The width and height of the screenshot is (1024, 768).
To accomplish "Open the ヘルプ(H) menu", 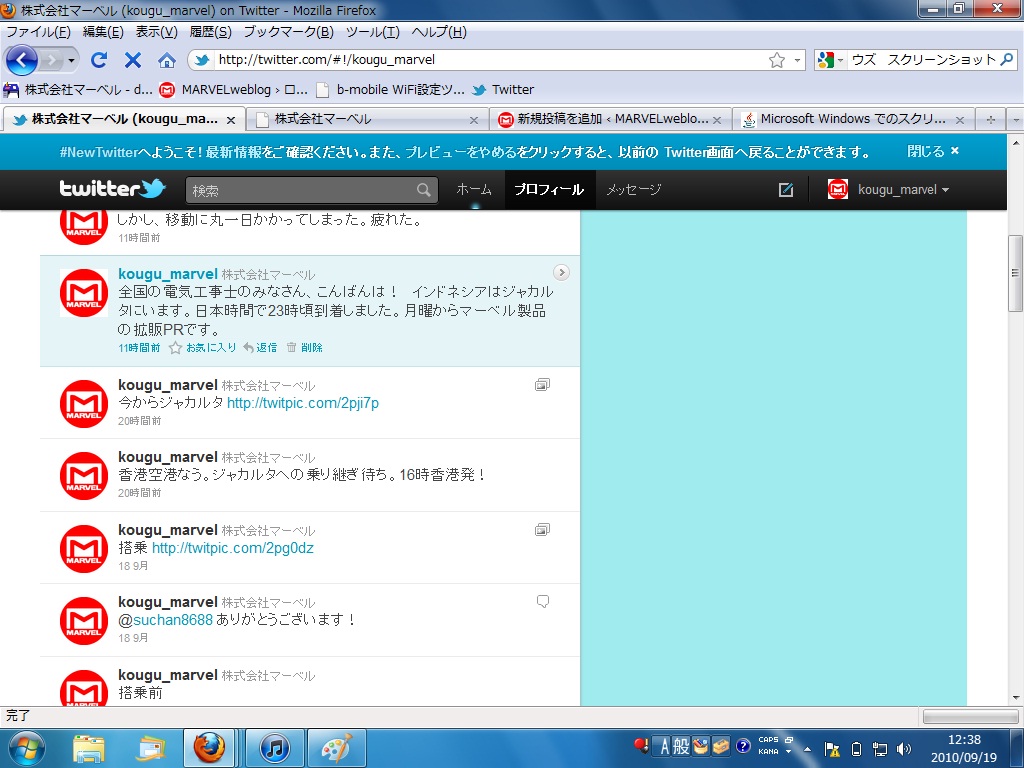I will [439, 32].
